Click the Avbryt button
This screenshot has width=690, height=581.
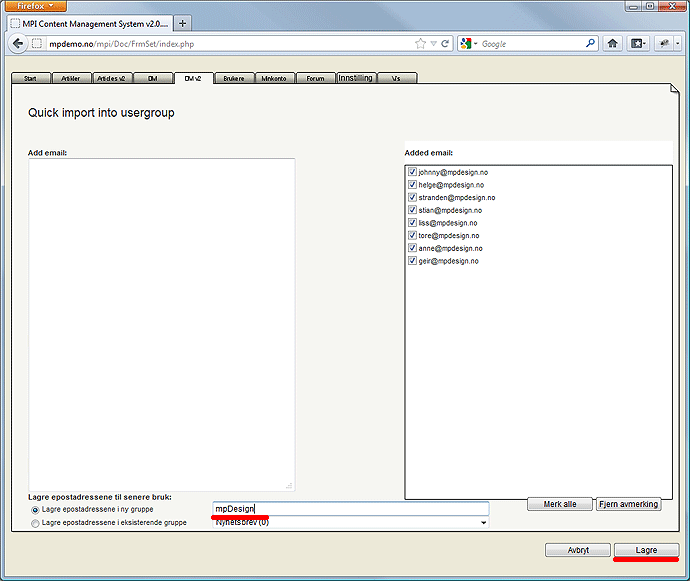[578, 550]
